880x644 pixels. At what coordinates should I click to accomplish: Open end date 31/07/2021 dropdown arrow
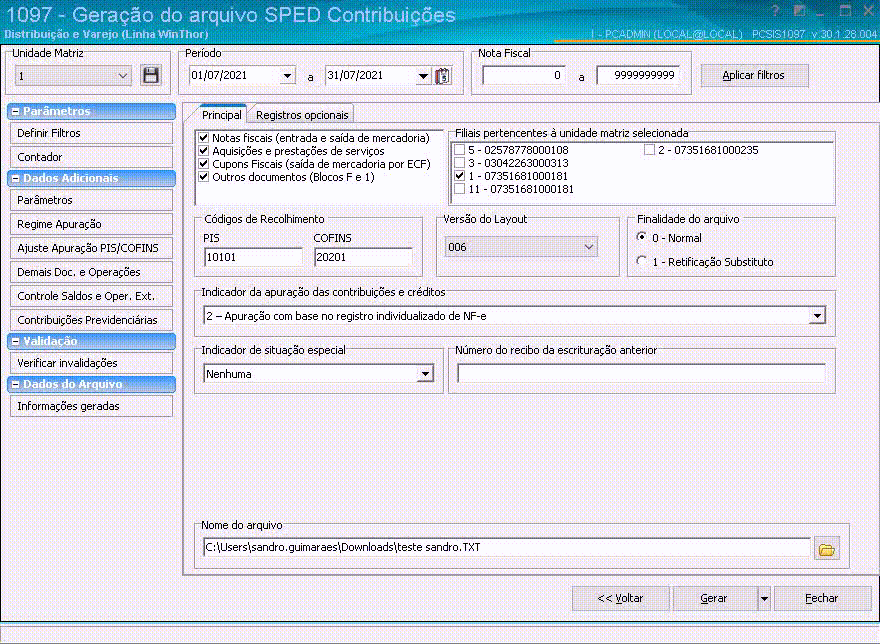[x=423, y=75]
